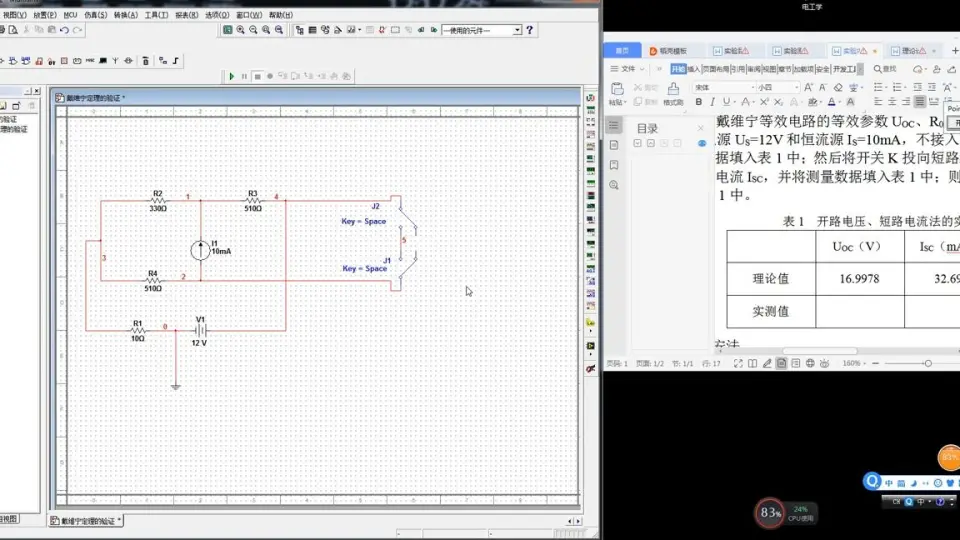
Task: Click the redo arrow in Multisim toolbar
Action: click(77, 29)
